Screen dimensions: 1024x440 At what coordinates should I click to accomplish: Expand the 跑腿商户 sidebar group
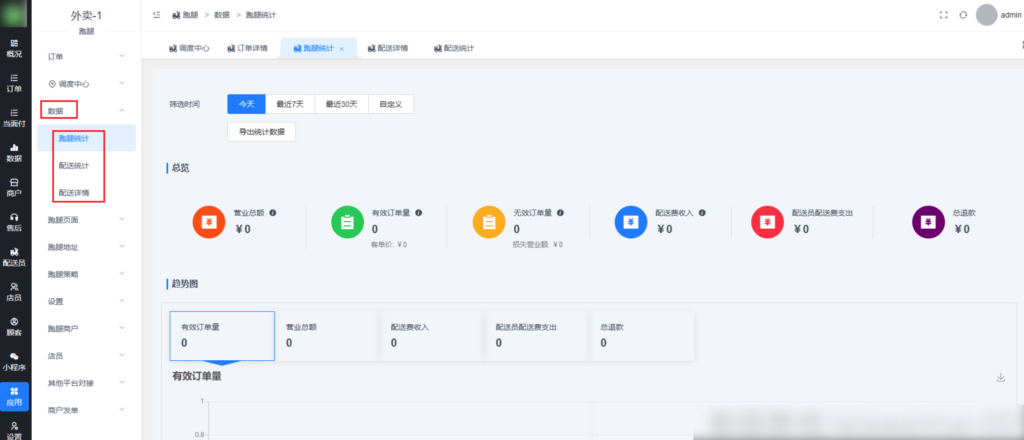86,328
